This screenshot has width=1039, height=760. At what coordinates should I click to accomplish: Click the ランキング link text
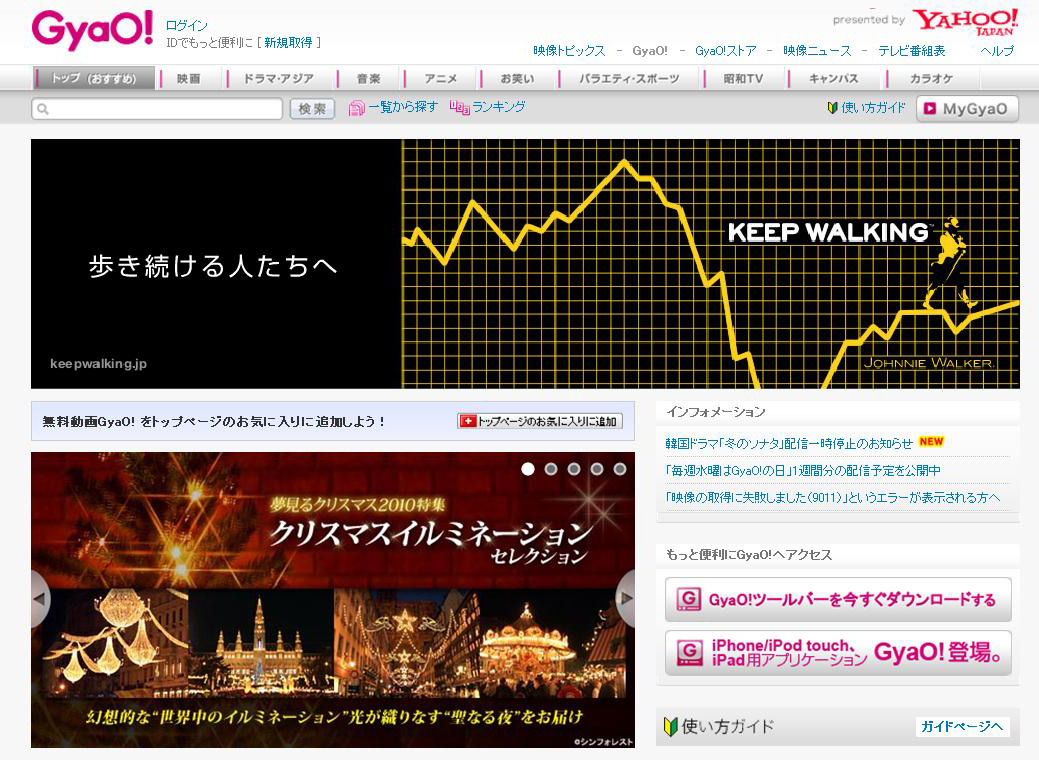coord(499,107)
